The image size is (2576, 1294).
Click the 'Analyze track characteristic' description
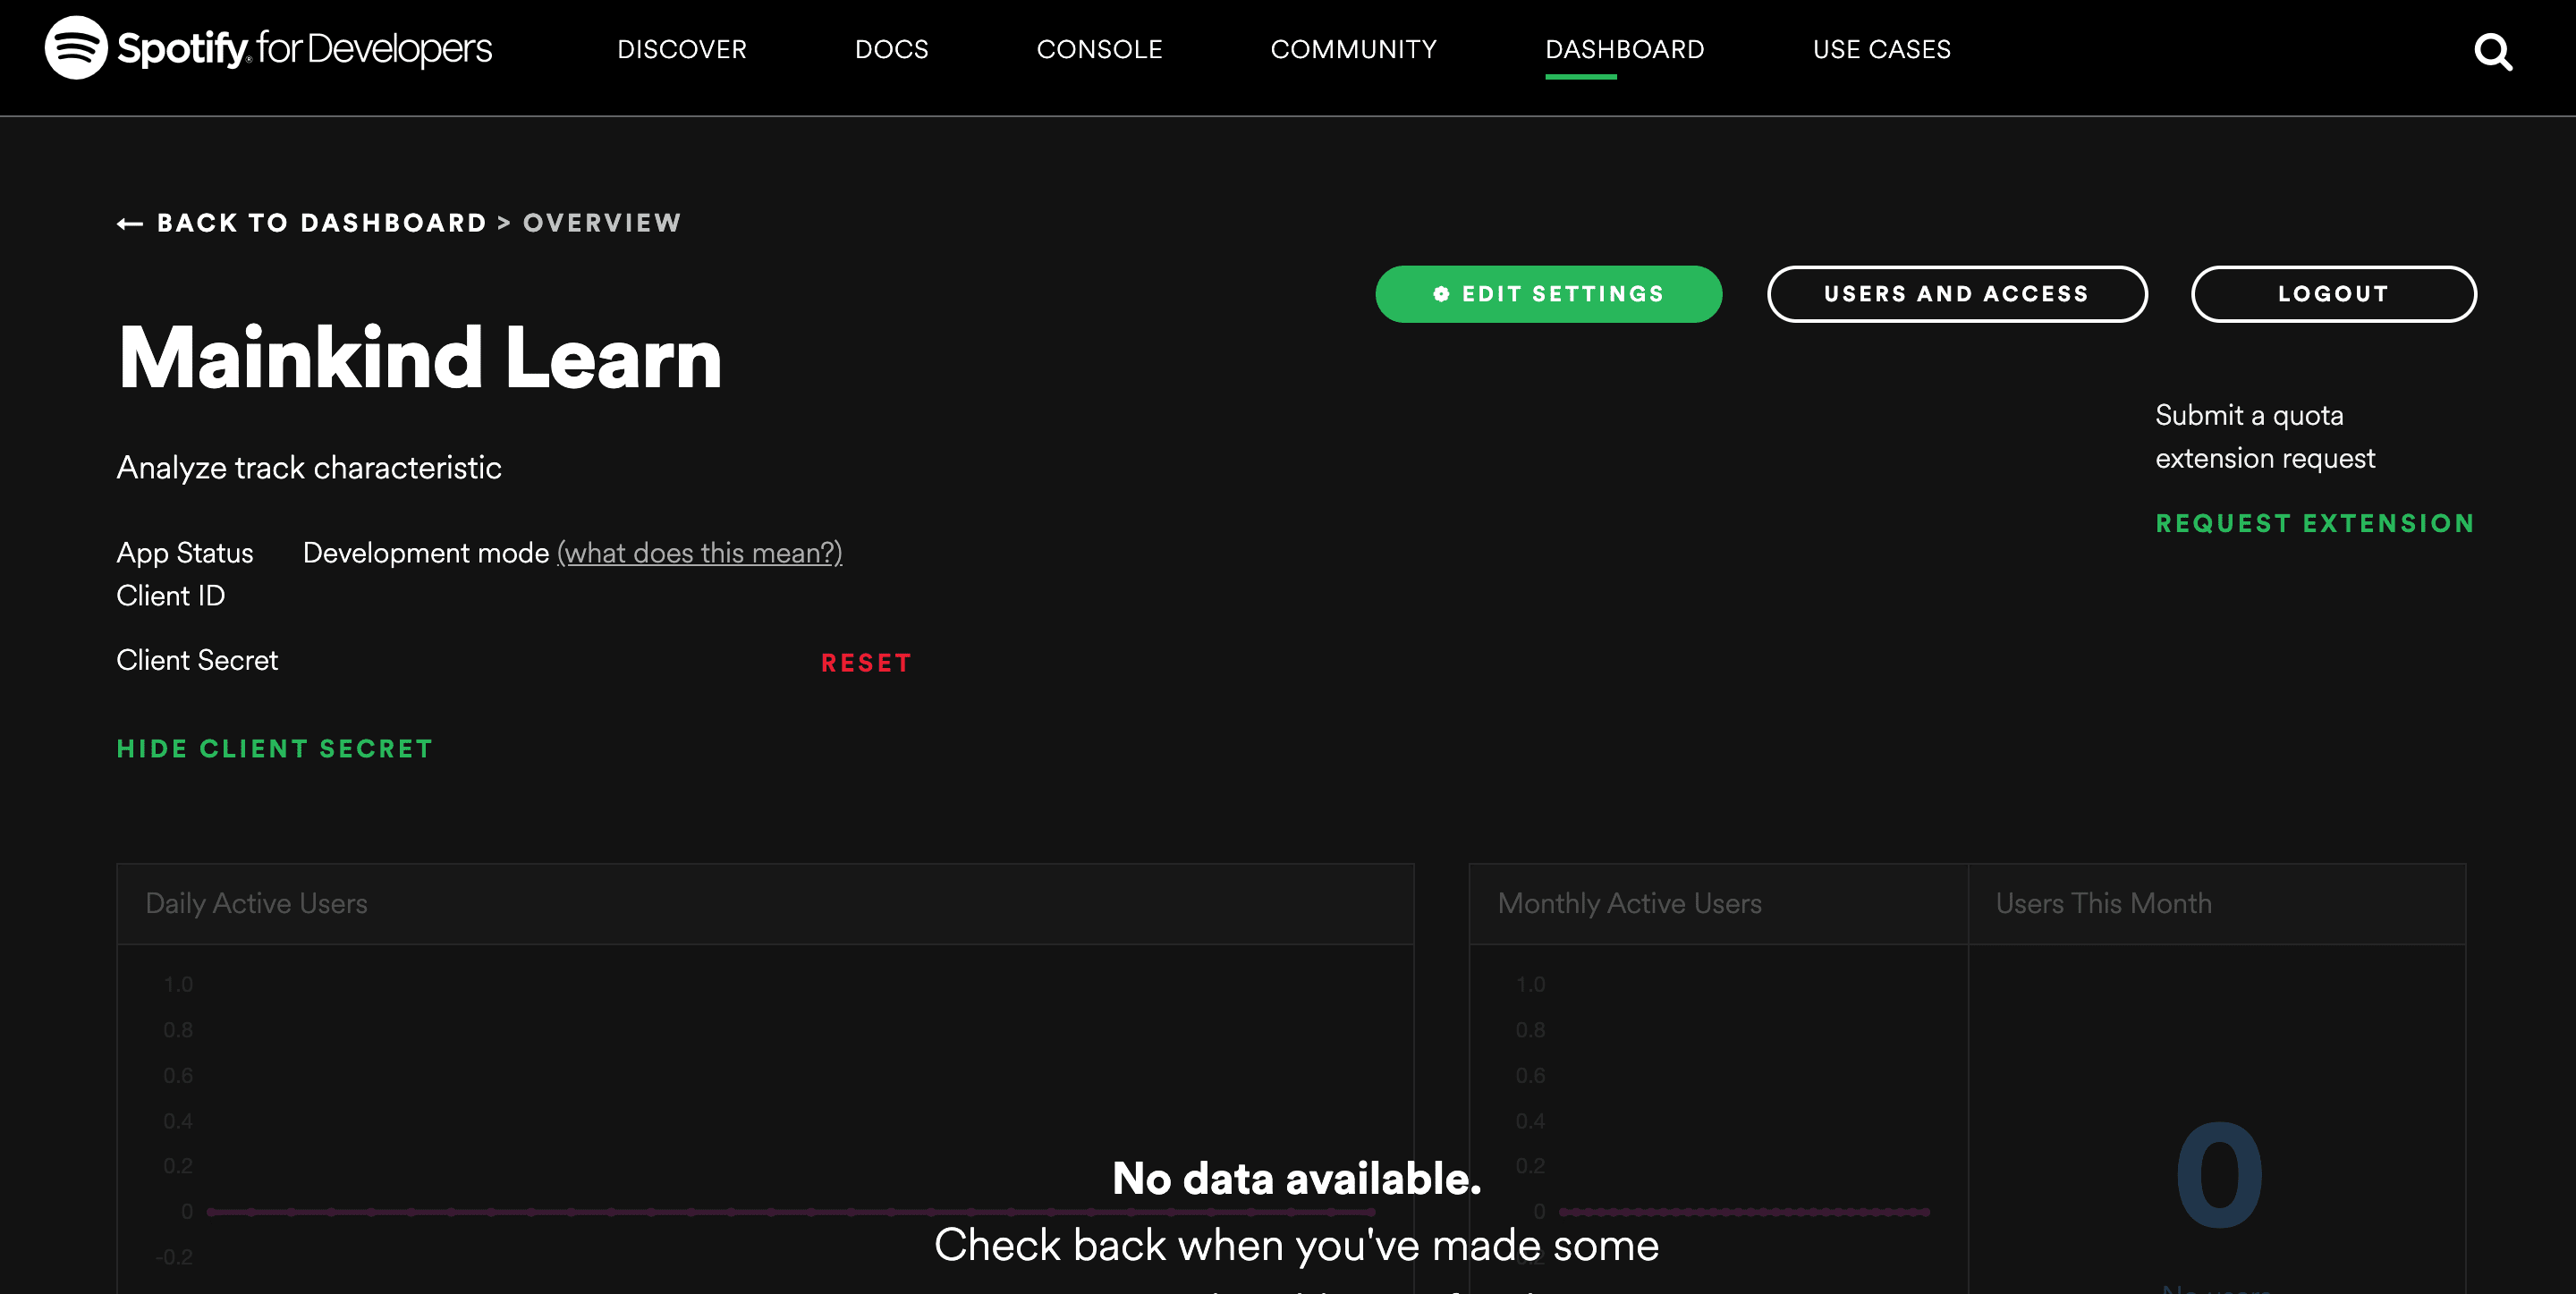click(x=309, y=468)
